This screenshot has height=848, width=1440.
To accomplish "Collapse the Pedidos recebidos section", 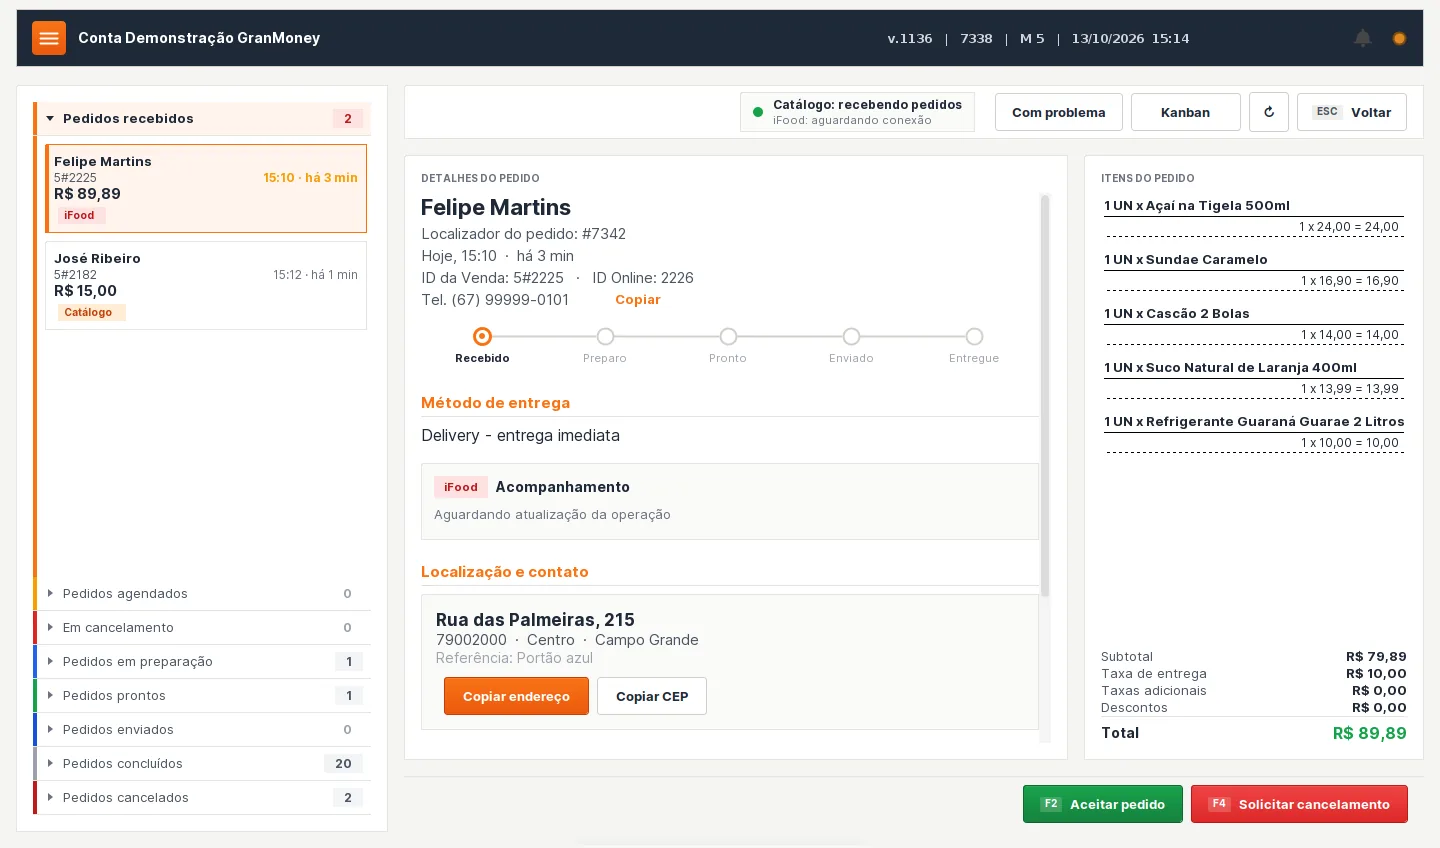I will tap(202, 118).
